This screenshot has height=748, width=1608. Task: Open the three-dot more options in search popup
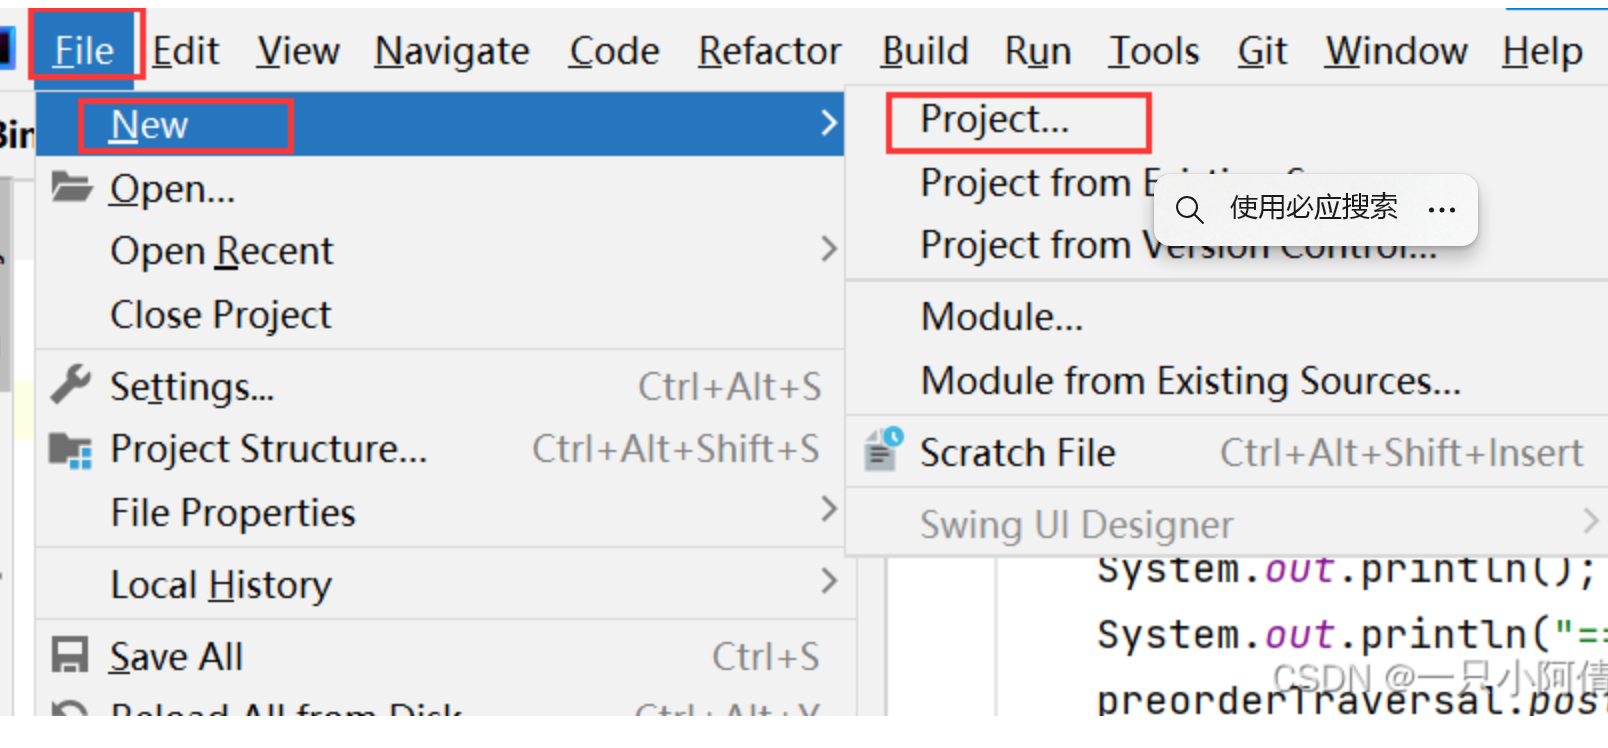[1441, 209]
